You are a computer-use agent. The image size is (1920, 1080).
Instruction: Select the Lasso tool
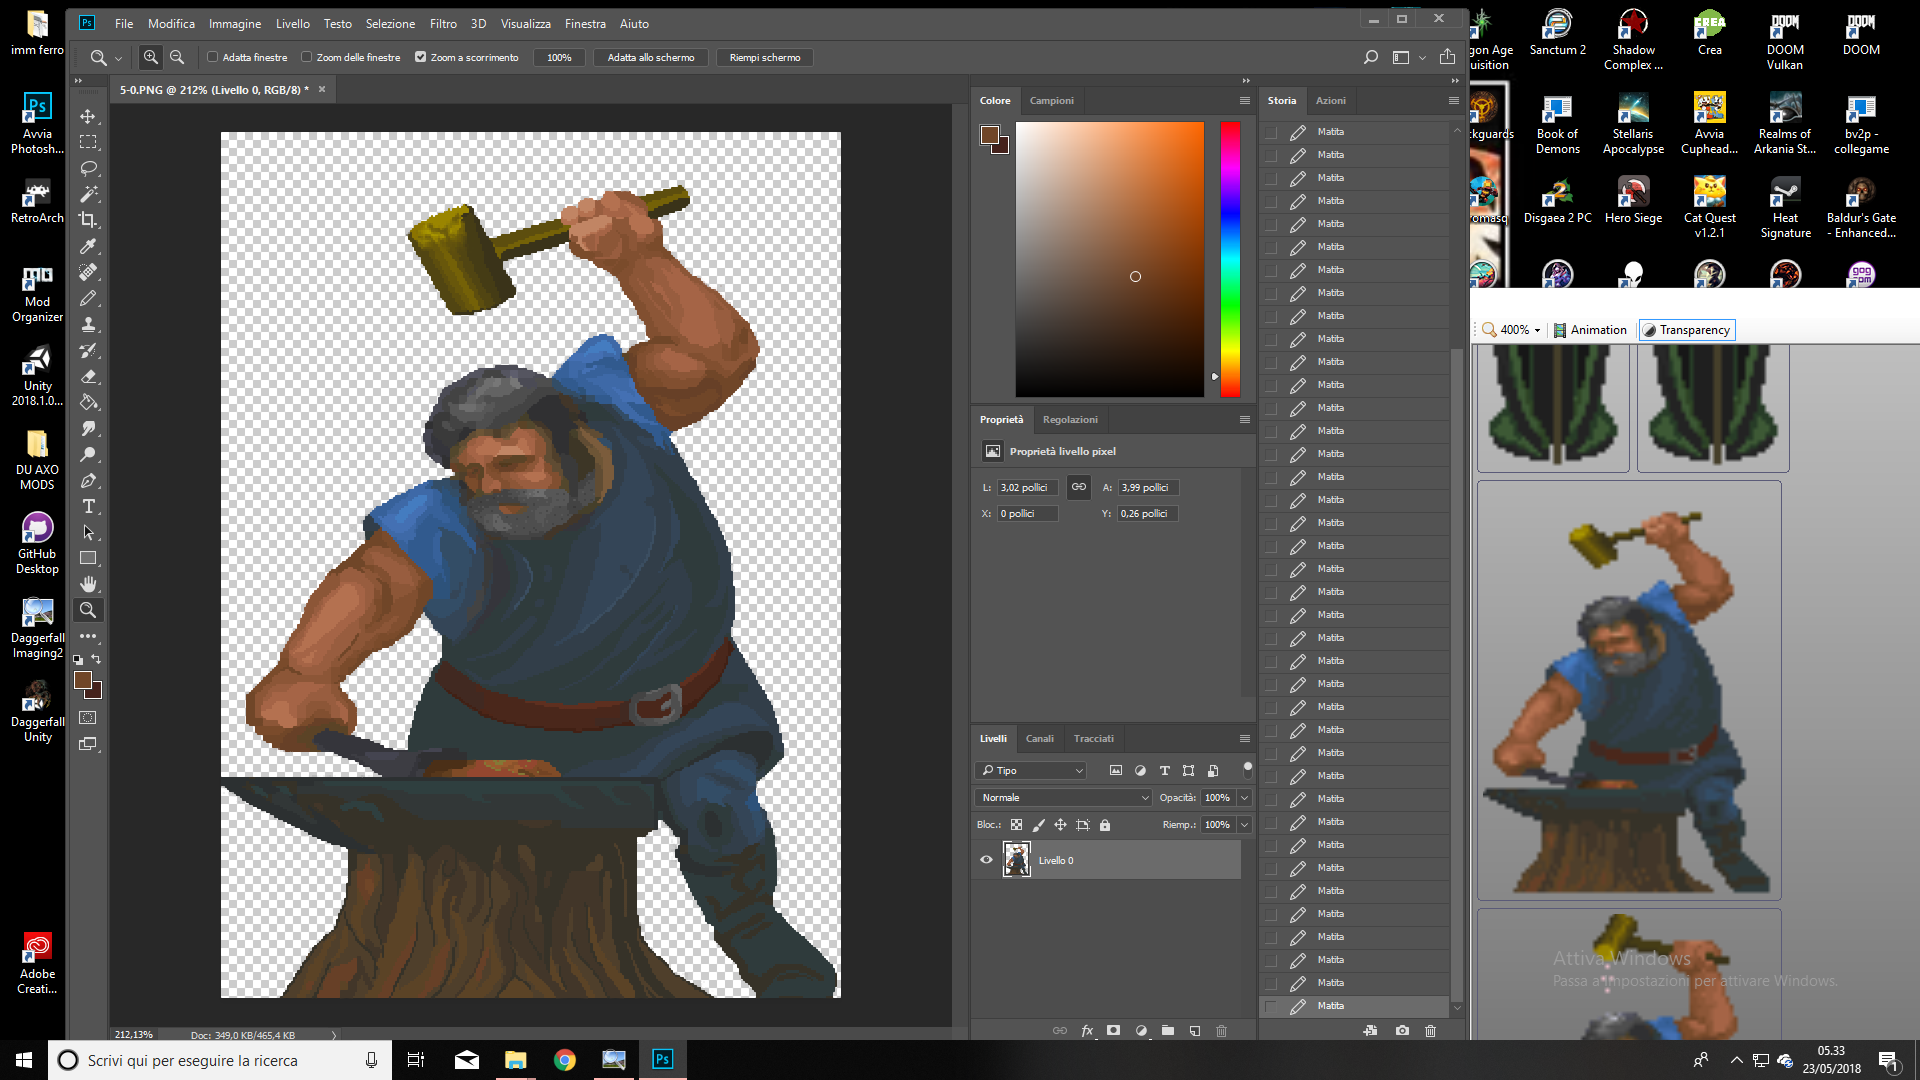[88, 168]
